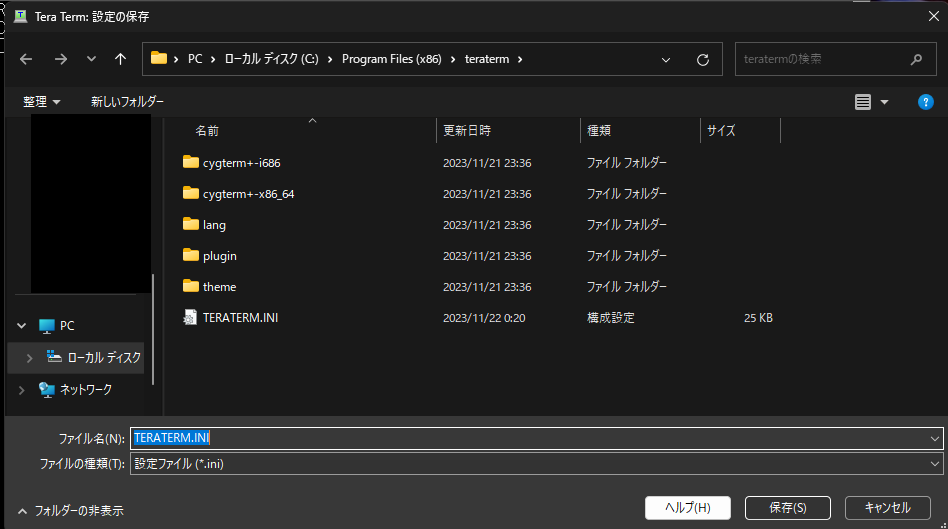The image size is (948, 529).
Task: Open the 整理 menu
Action: (42, 102)
